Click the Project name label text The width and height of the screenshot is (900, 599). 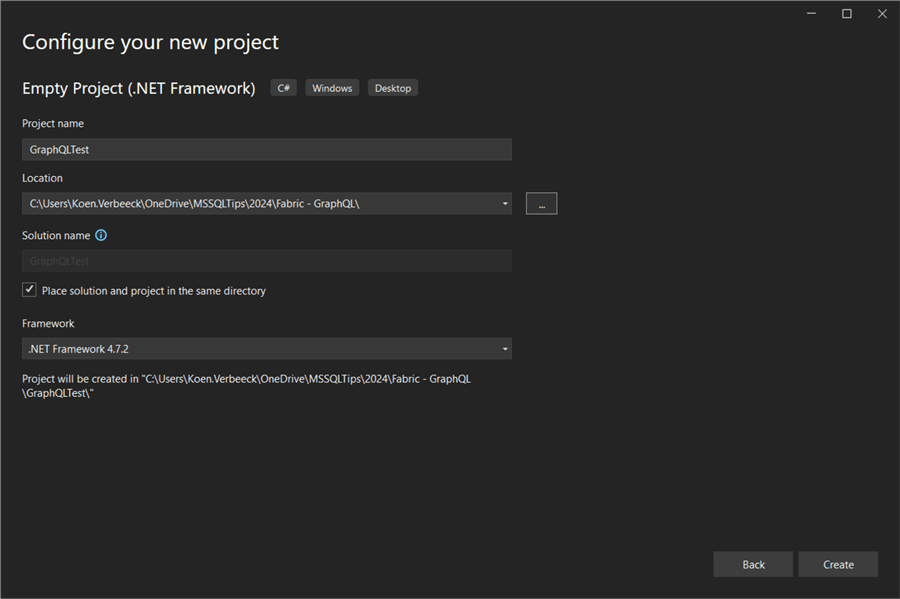[x=53, y=123]
